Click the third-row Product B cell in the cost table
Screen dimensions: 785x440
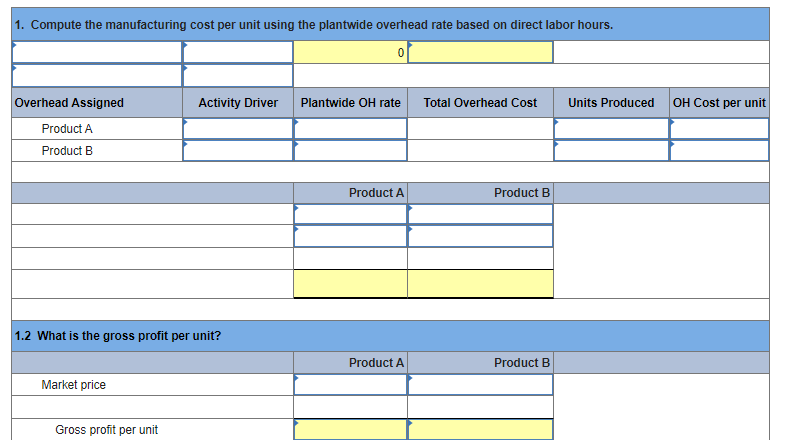[x=481, y=259]
